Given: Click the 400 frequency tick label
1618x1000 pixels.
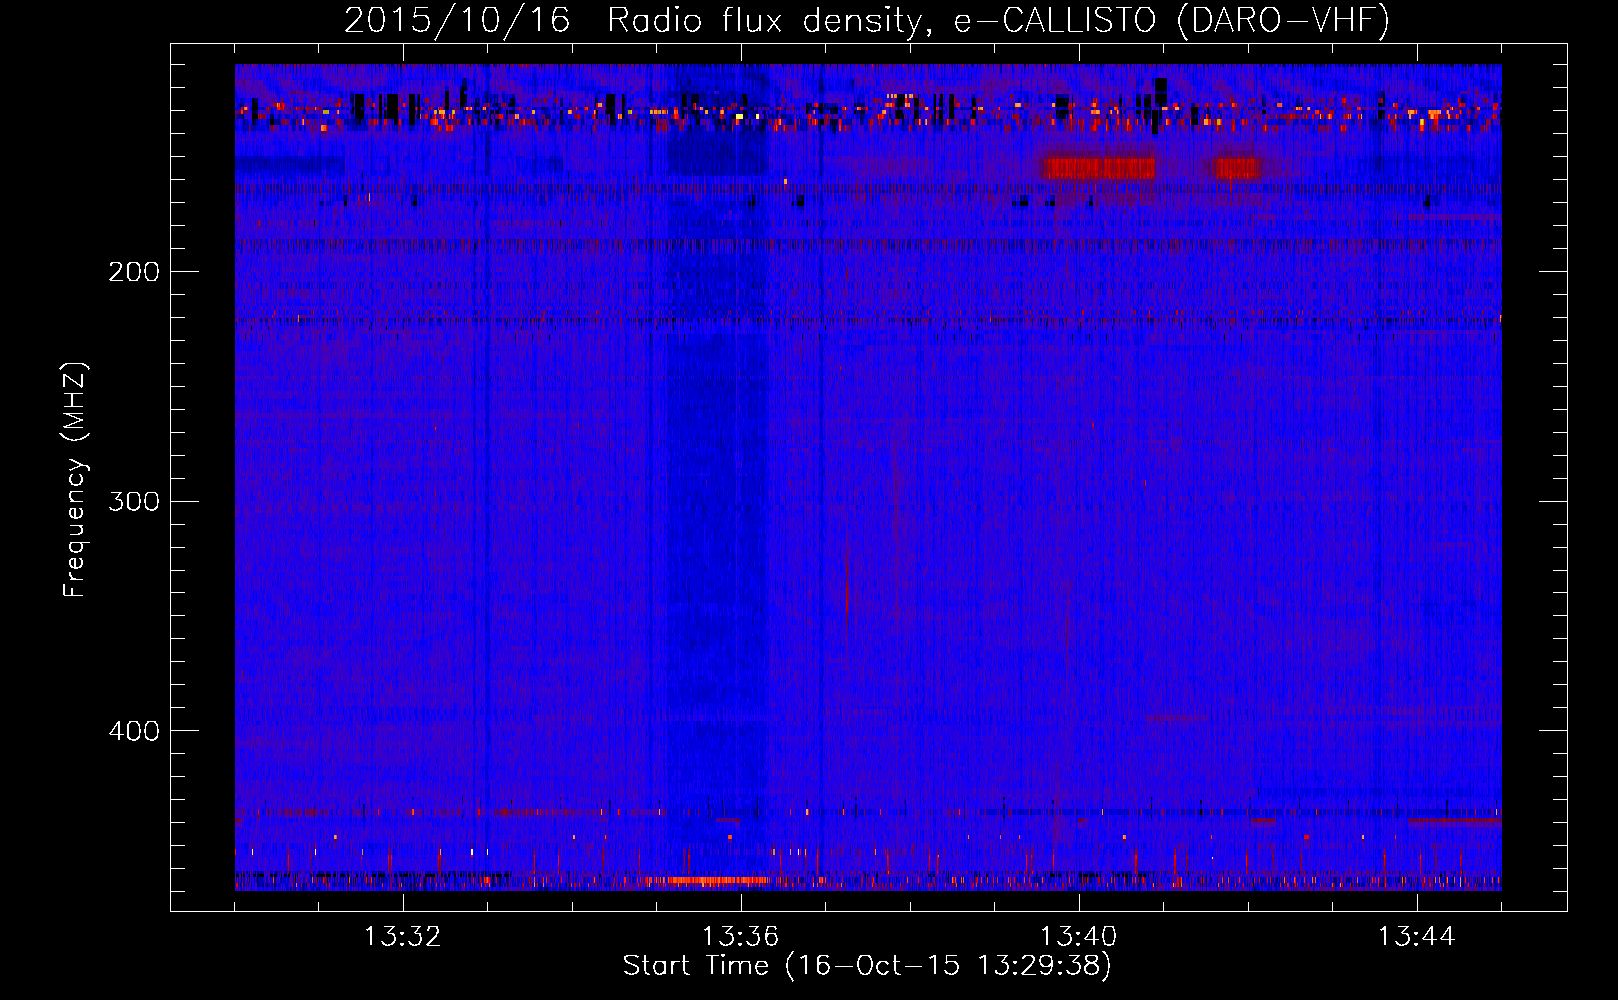Looking at the screenshot, I should tap(134, 731).
